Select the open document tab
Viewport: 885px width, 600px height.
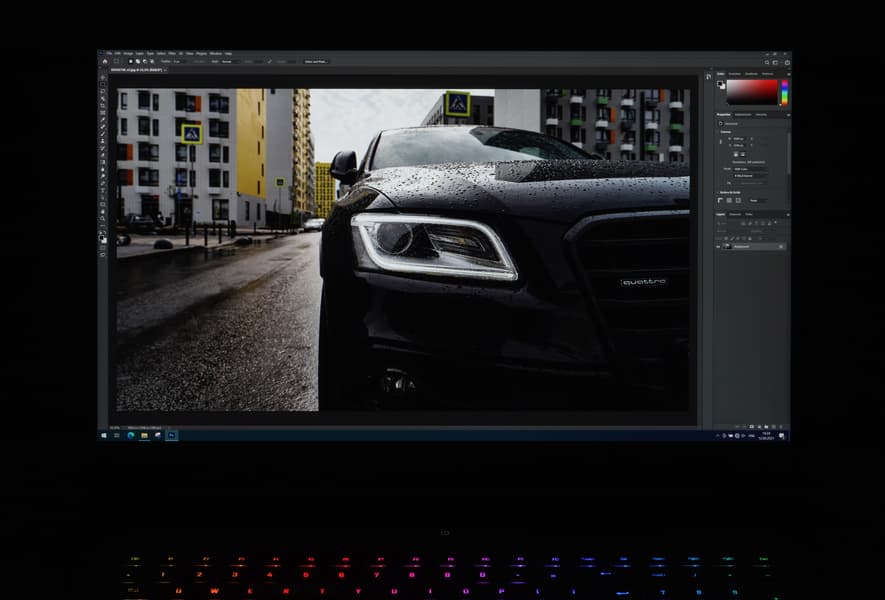coord(137,70)
